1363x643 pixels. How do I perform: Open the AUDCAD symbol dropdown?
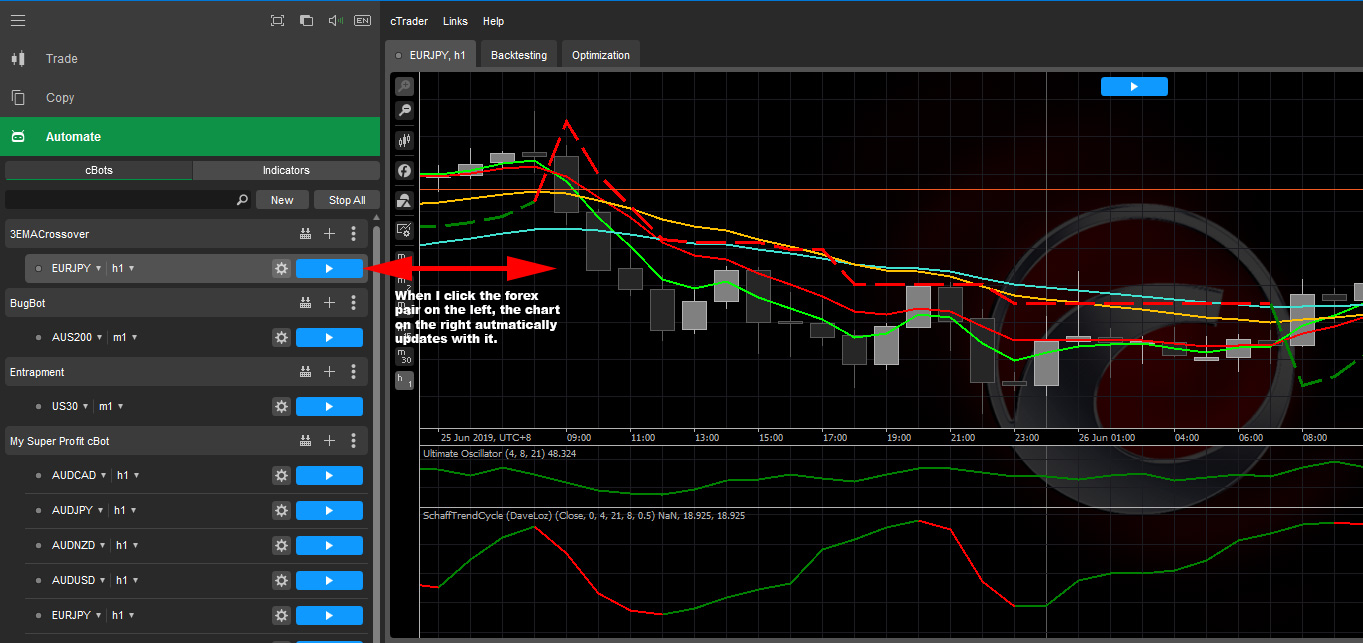pyautogui.click(x=79, y=475)
